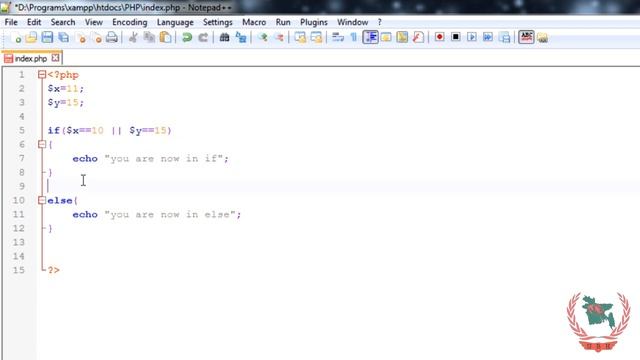The width and height of the screenshot is (640, 360).
Task: Click the Save Recorded Macro icon
Action: pos(505,38)
